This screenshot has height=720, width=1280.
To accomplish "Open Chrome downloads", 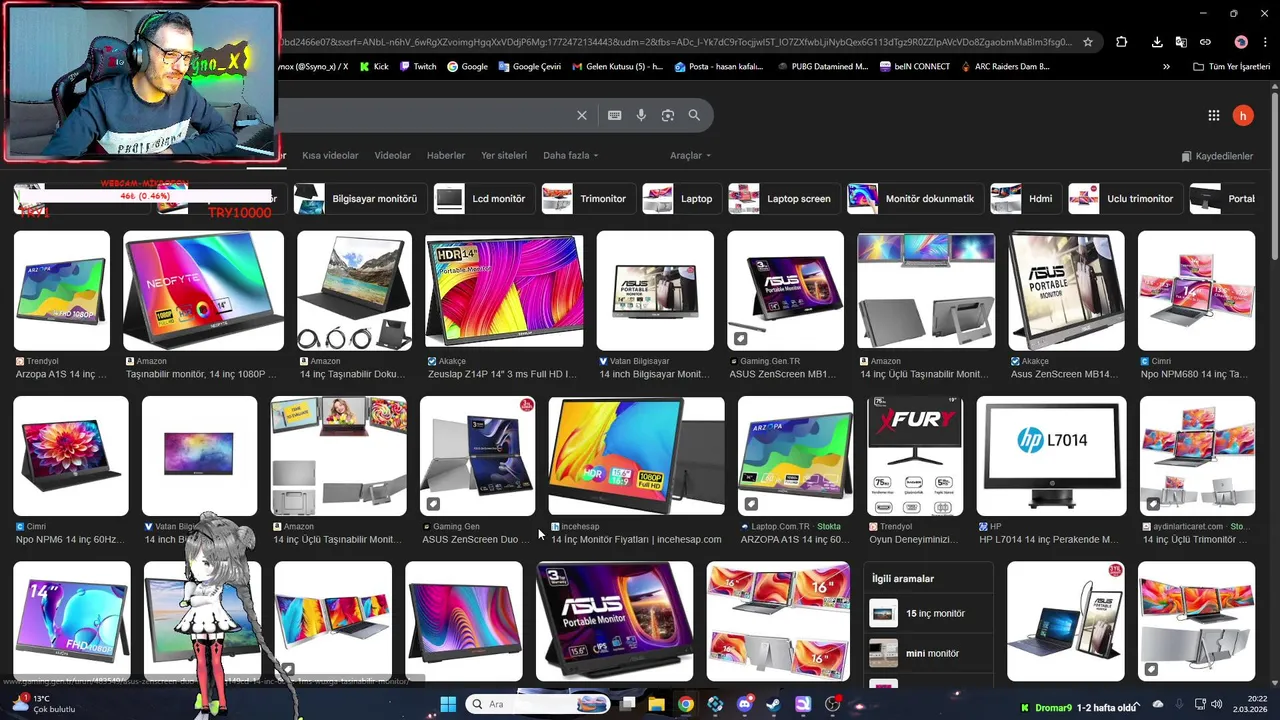I will 1157,42.
